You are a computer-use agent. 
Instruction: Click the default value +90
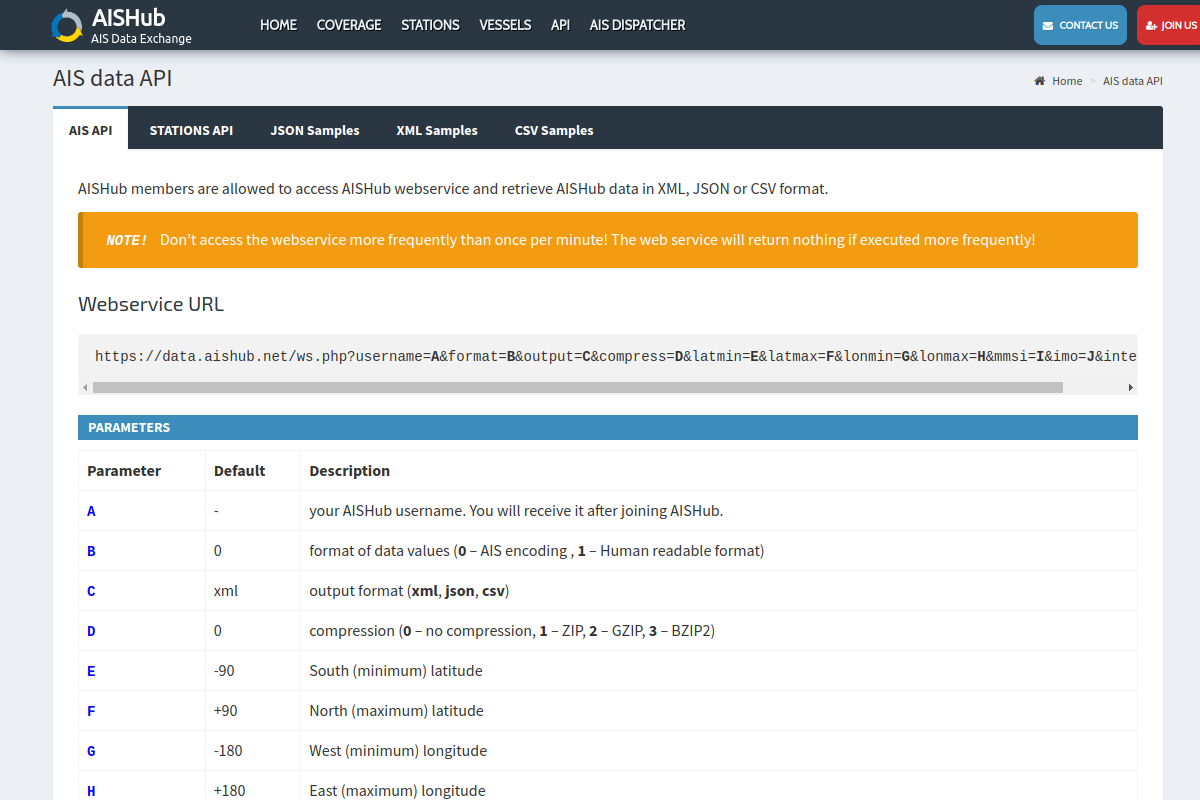pos(226,711)
